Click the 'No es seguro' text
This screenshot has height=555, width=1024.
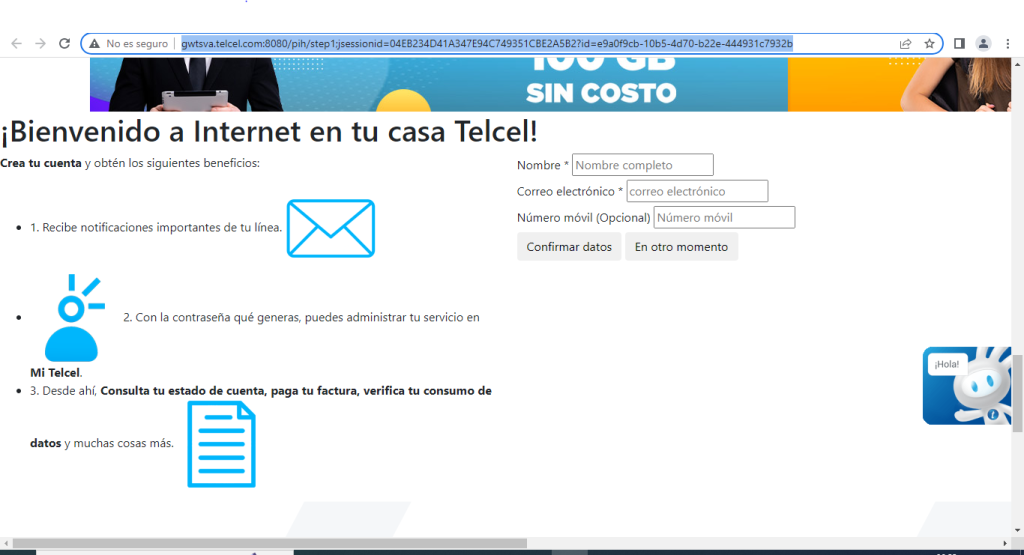(137, 44)
